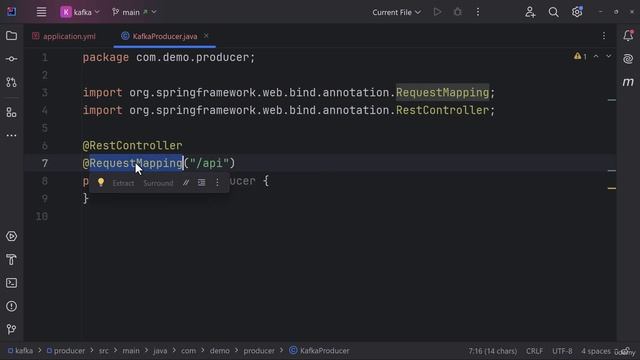The image size is (640, 360).
Task: Open the Pull Requests tool window
Action: pos(11,82)
